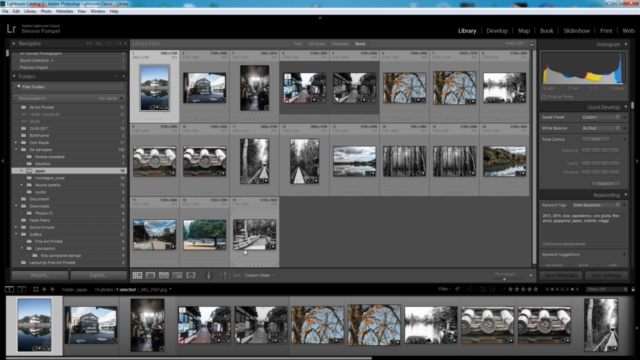Collapse right panel group via edge arrow
Screen dimensions: 640x360
coord(637,161)
